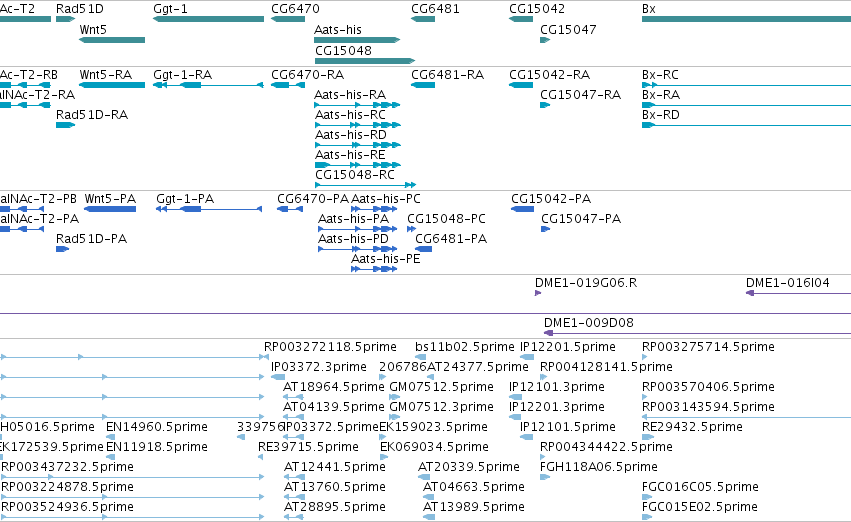
Task: Click the Aats-his-RC transcript label
Action: click(350, 114)
